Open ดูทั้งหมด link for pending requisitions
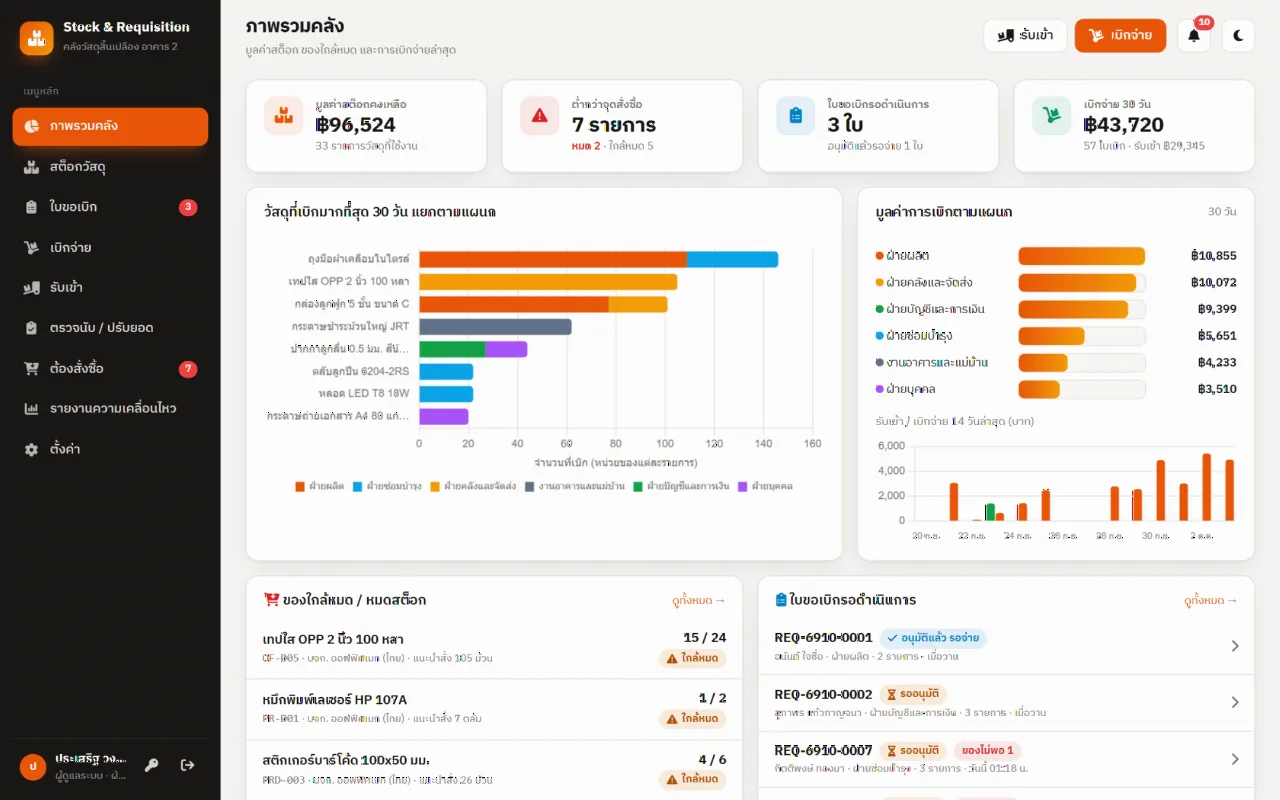This screenshot has width=1280, height=800. [1211, 601]
